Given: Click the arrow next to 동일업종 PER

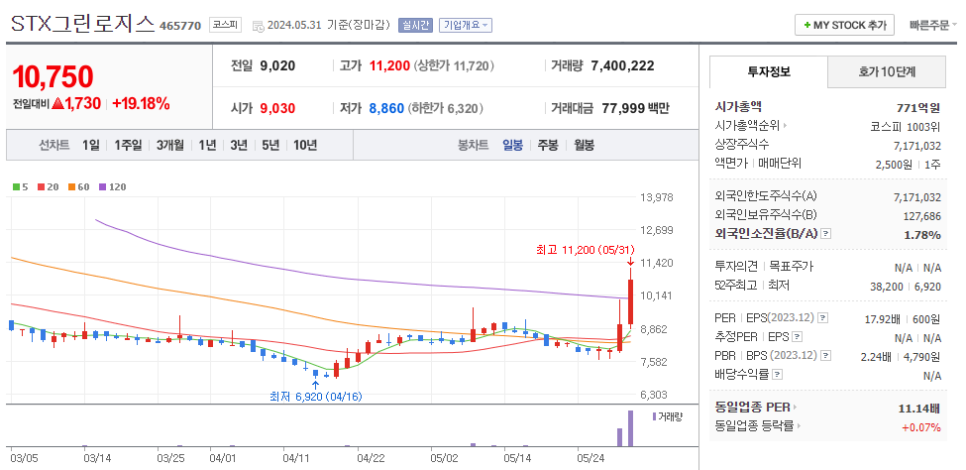Looking at the screenshot, I should [795, 407].
